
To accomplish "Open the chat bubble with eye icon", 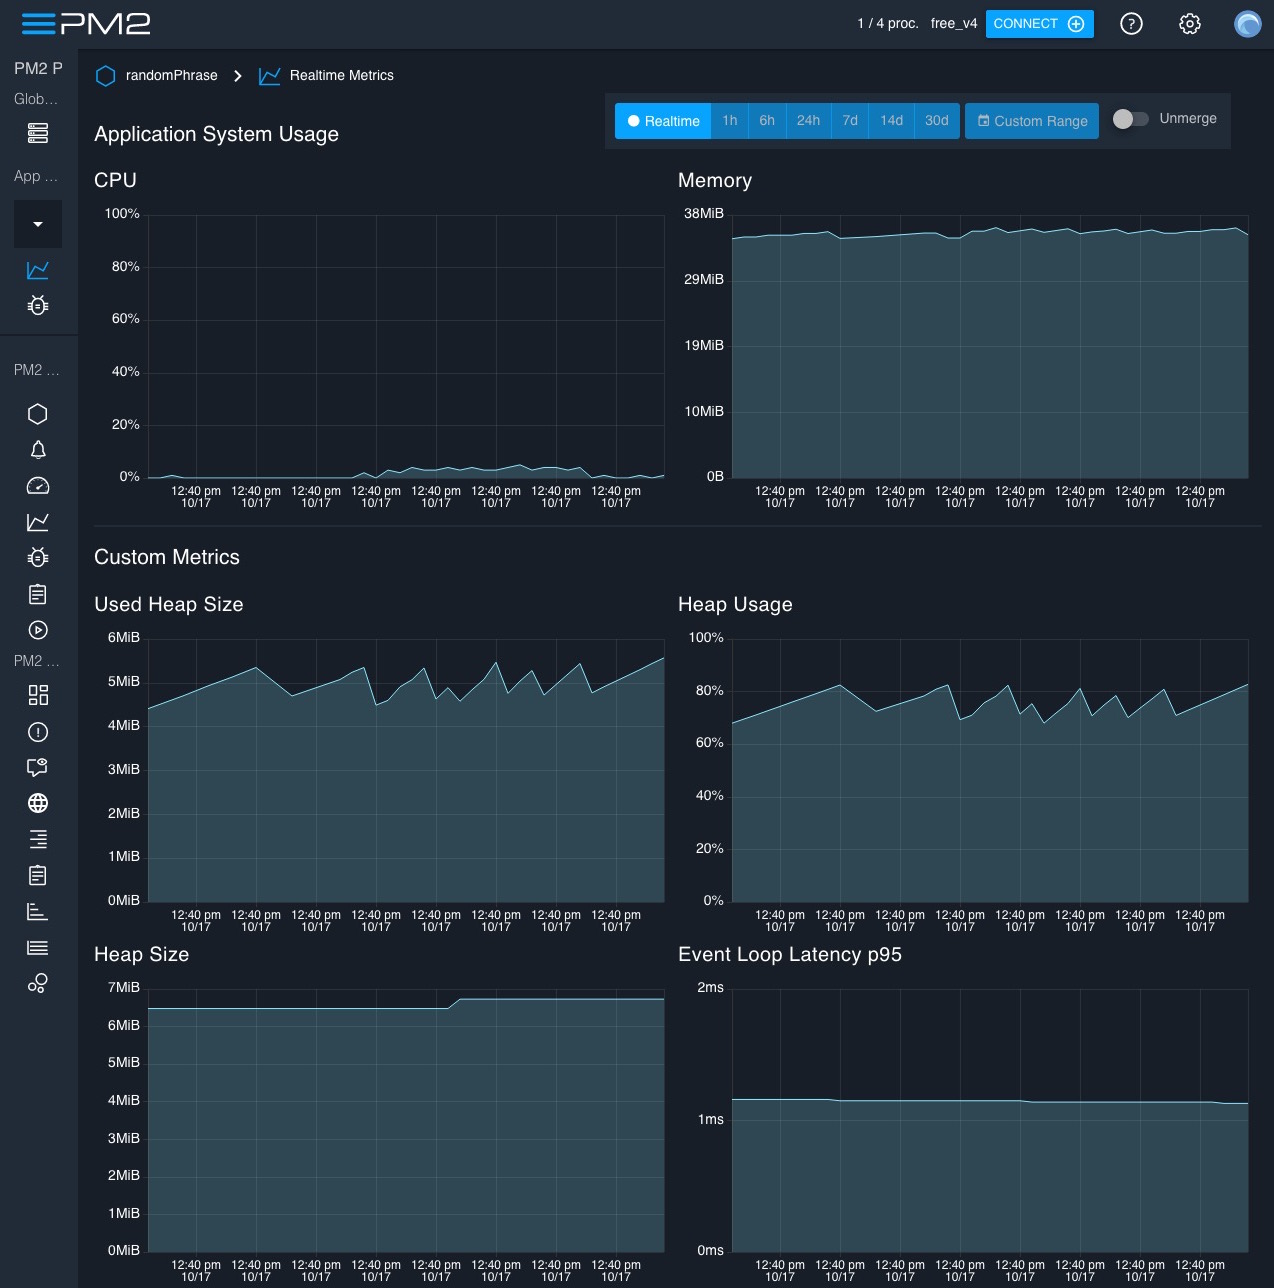I will (38, 768).
